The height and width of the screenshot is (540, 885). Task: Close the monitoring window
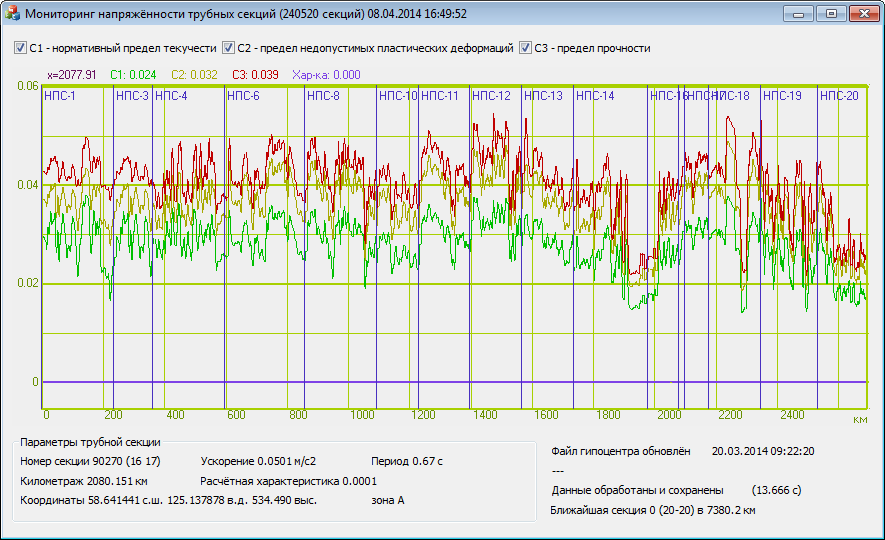864,14
